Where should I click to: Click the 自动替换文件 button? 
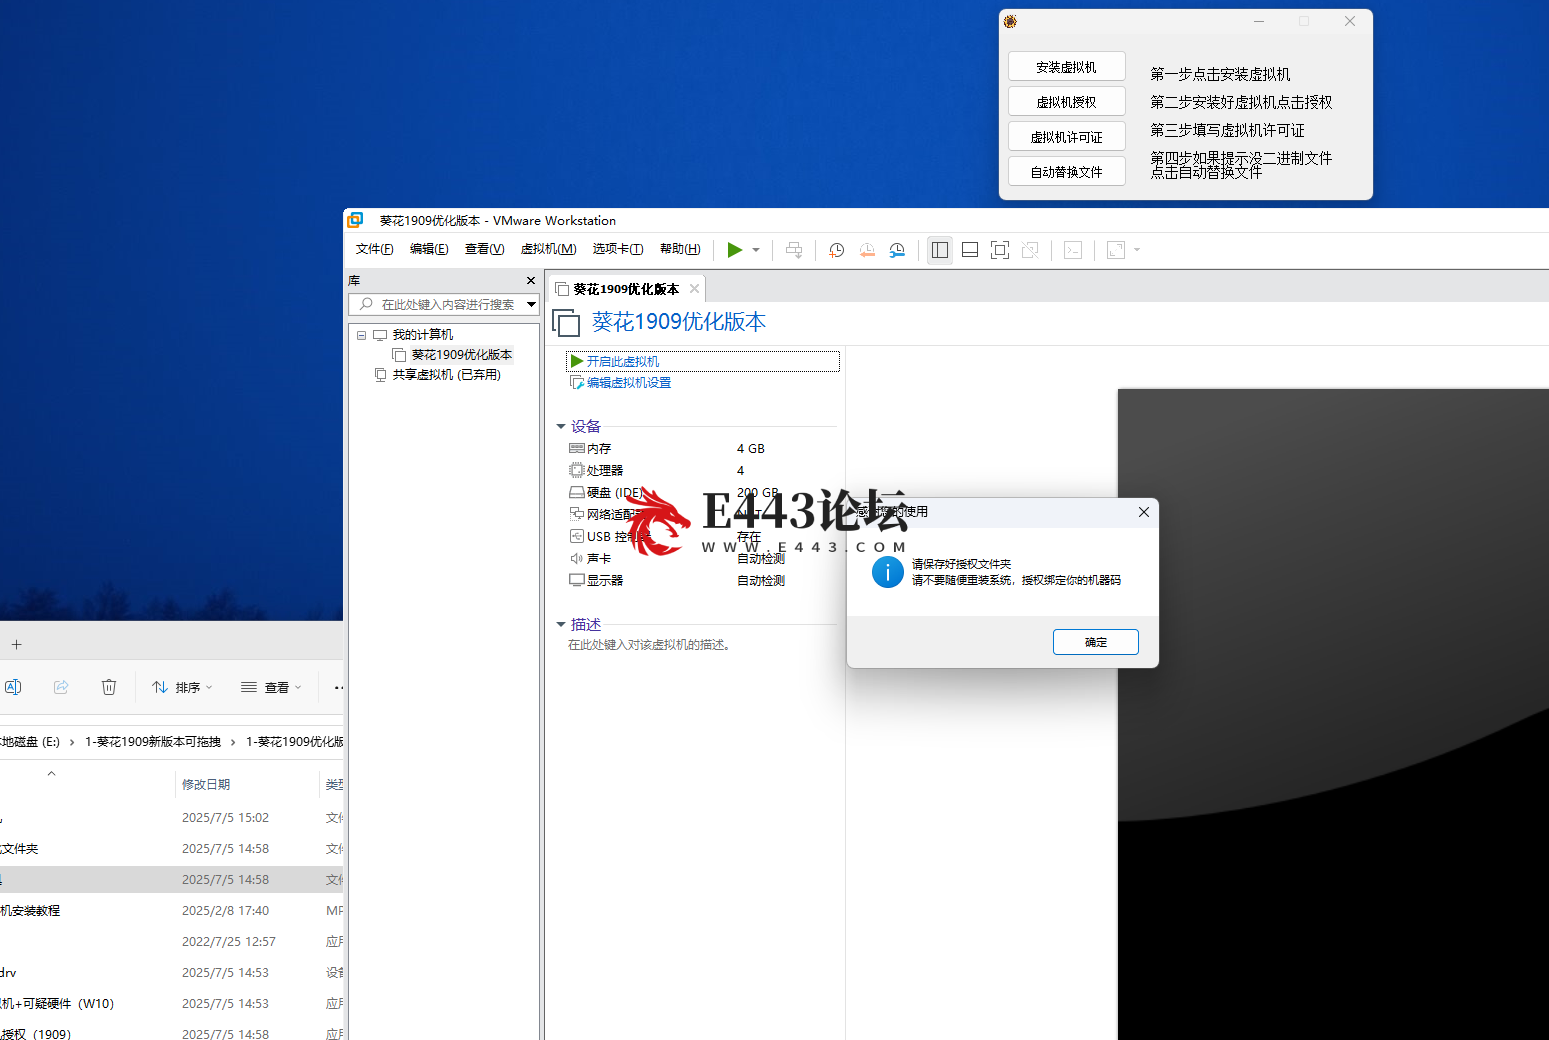[x=1067, y=172]
